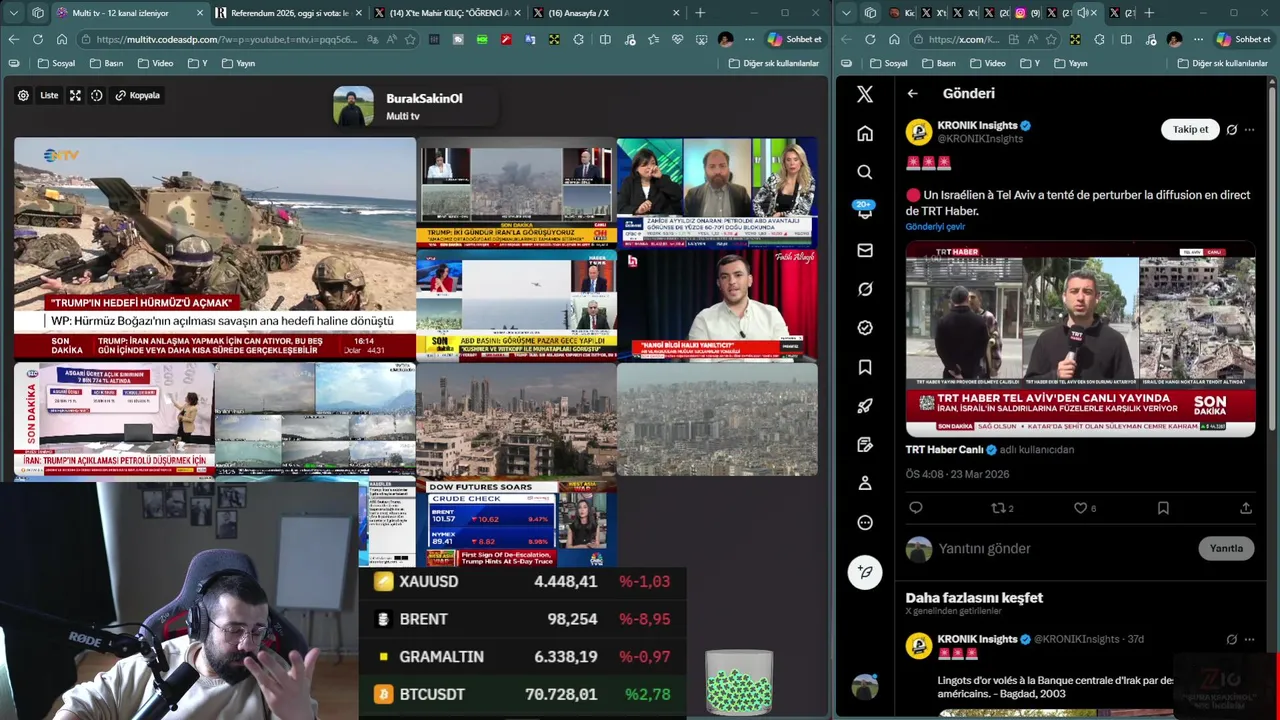Open Bookmarks icon in X sidebar
1280x720 pixels.
tap(865, 367)
